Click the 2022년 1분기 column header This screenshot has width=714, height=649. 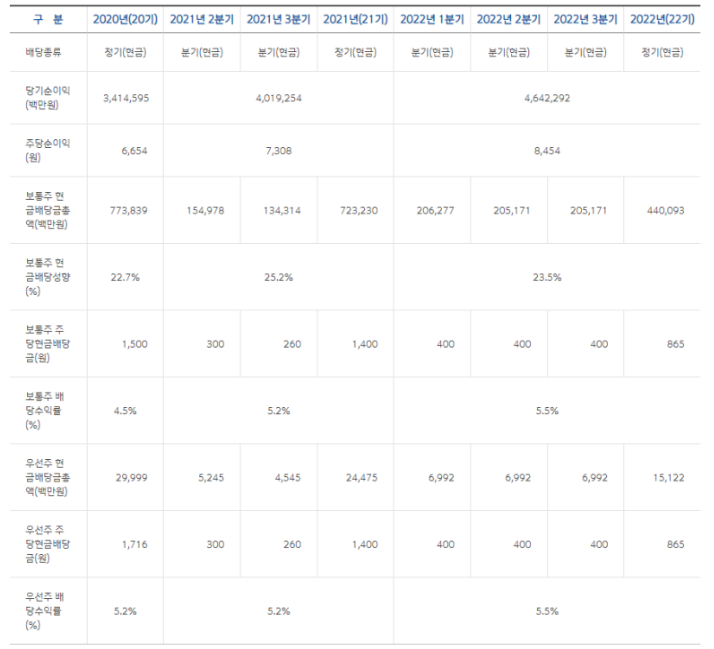tap(432, 20)
